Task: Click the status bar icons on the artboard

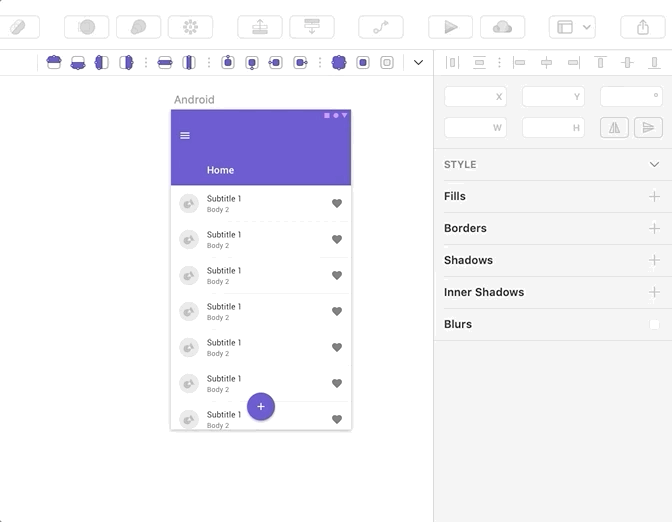Action: pos(336,115)
